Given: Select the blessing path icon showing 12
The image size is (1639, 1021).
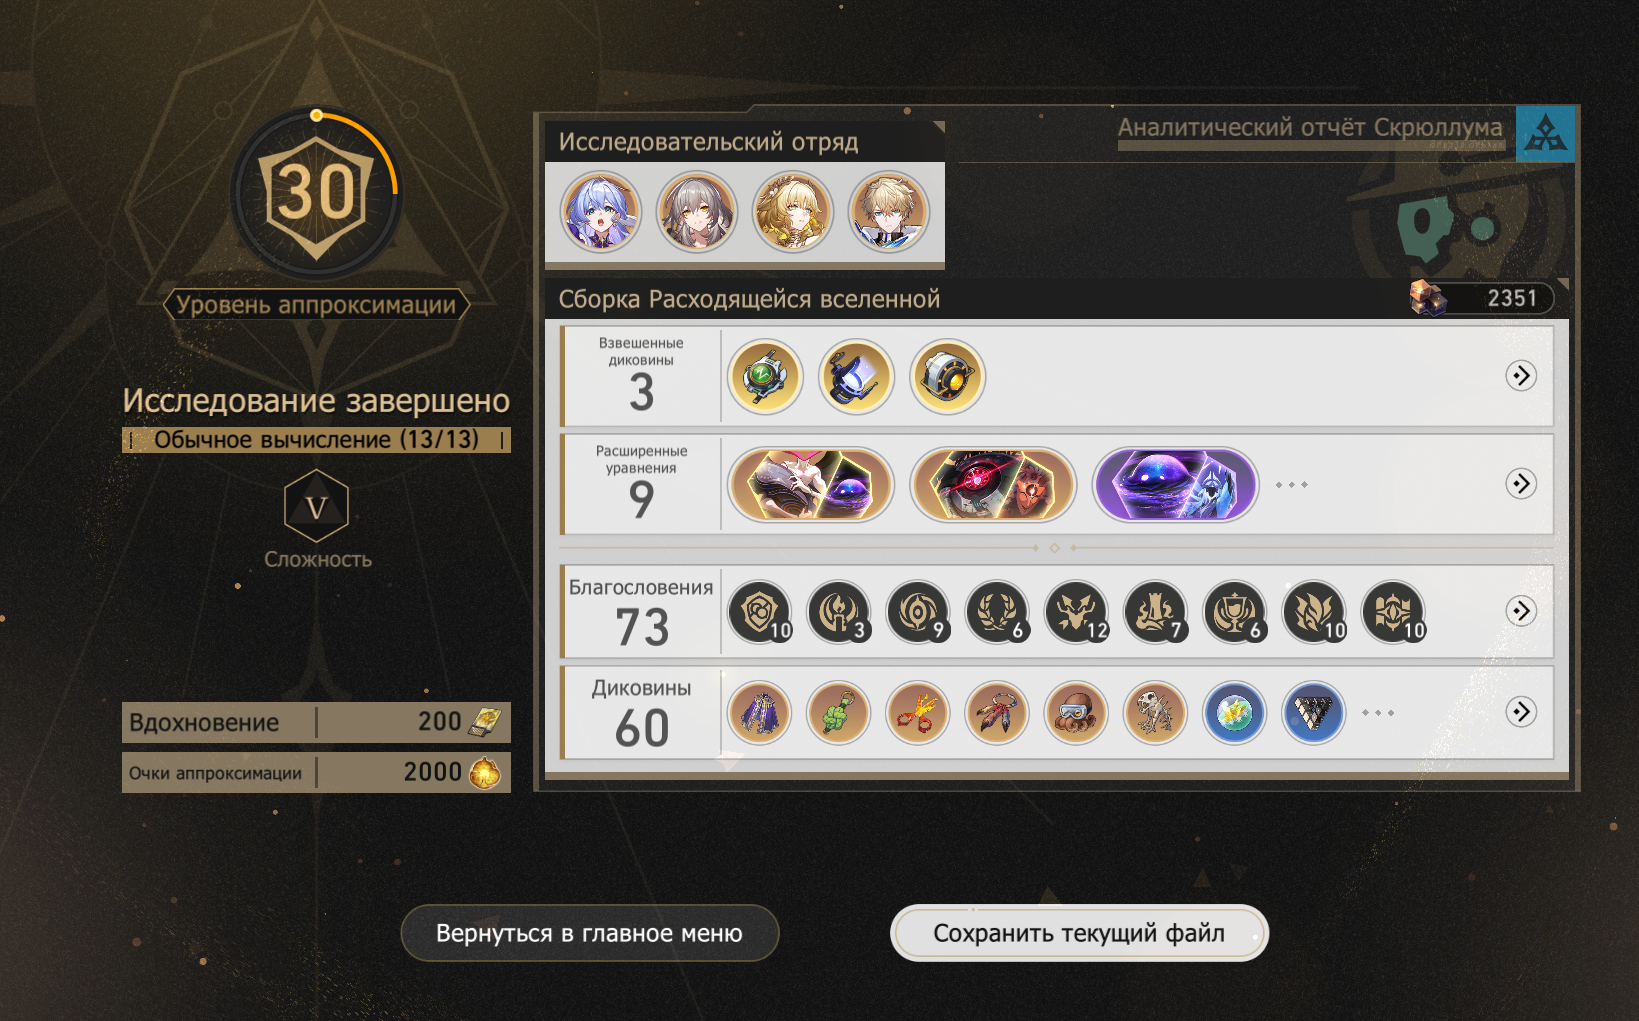Looking at the screenshot, I should tap(1078, 612).
